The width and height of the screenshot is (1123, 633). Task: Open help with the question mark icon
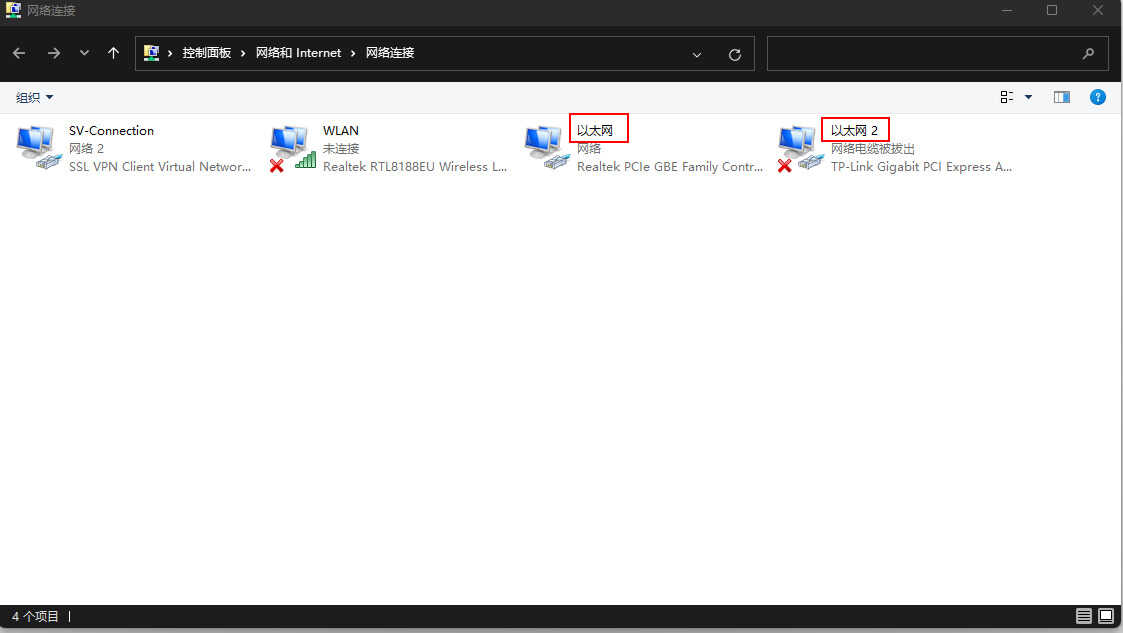click(1097, 97)
